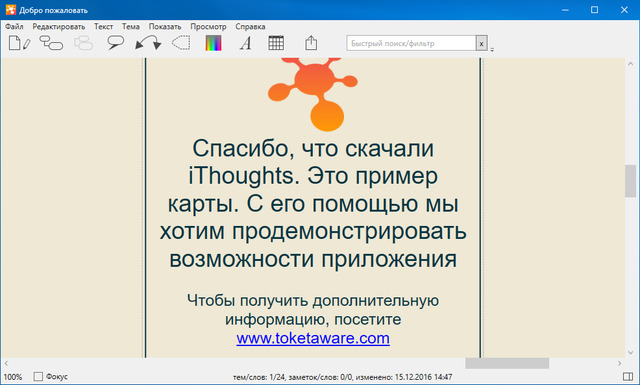Click the horizontal scrollbar right arrow
This screenshot has height=385, width=640.
[619, 363]
